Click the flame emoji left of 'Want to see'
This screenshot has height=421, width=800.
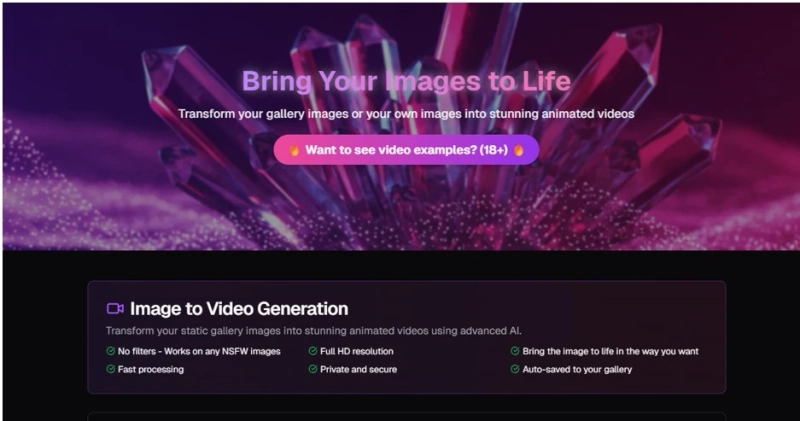point(294,150)
